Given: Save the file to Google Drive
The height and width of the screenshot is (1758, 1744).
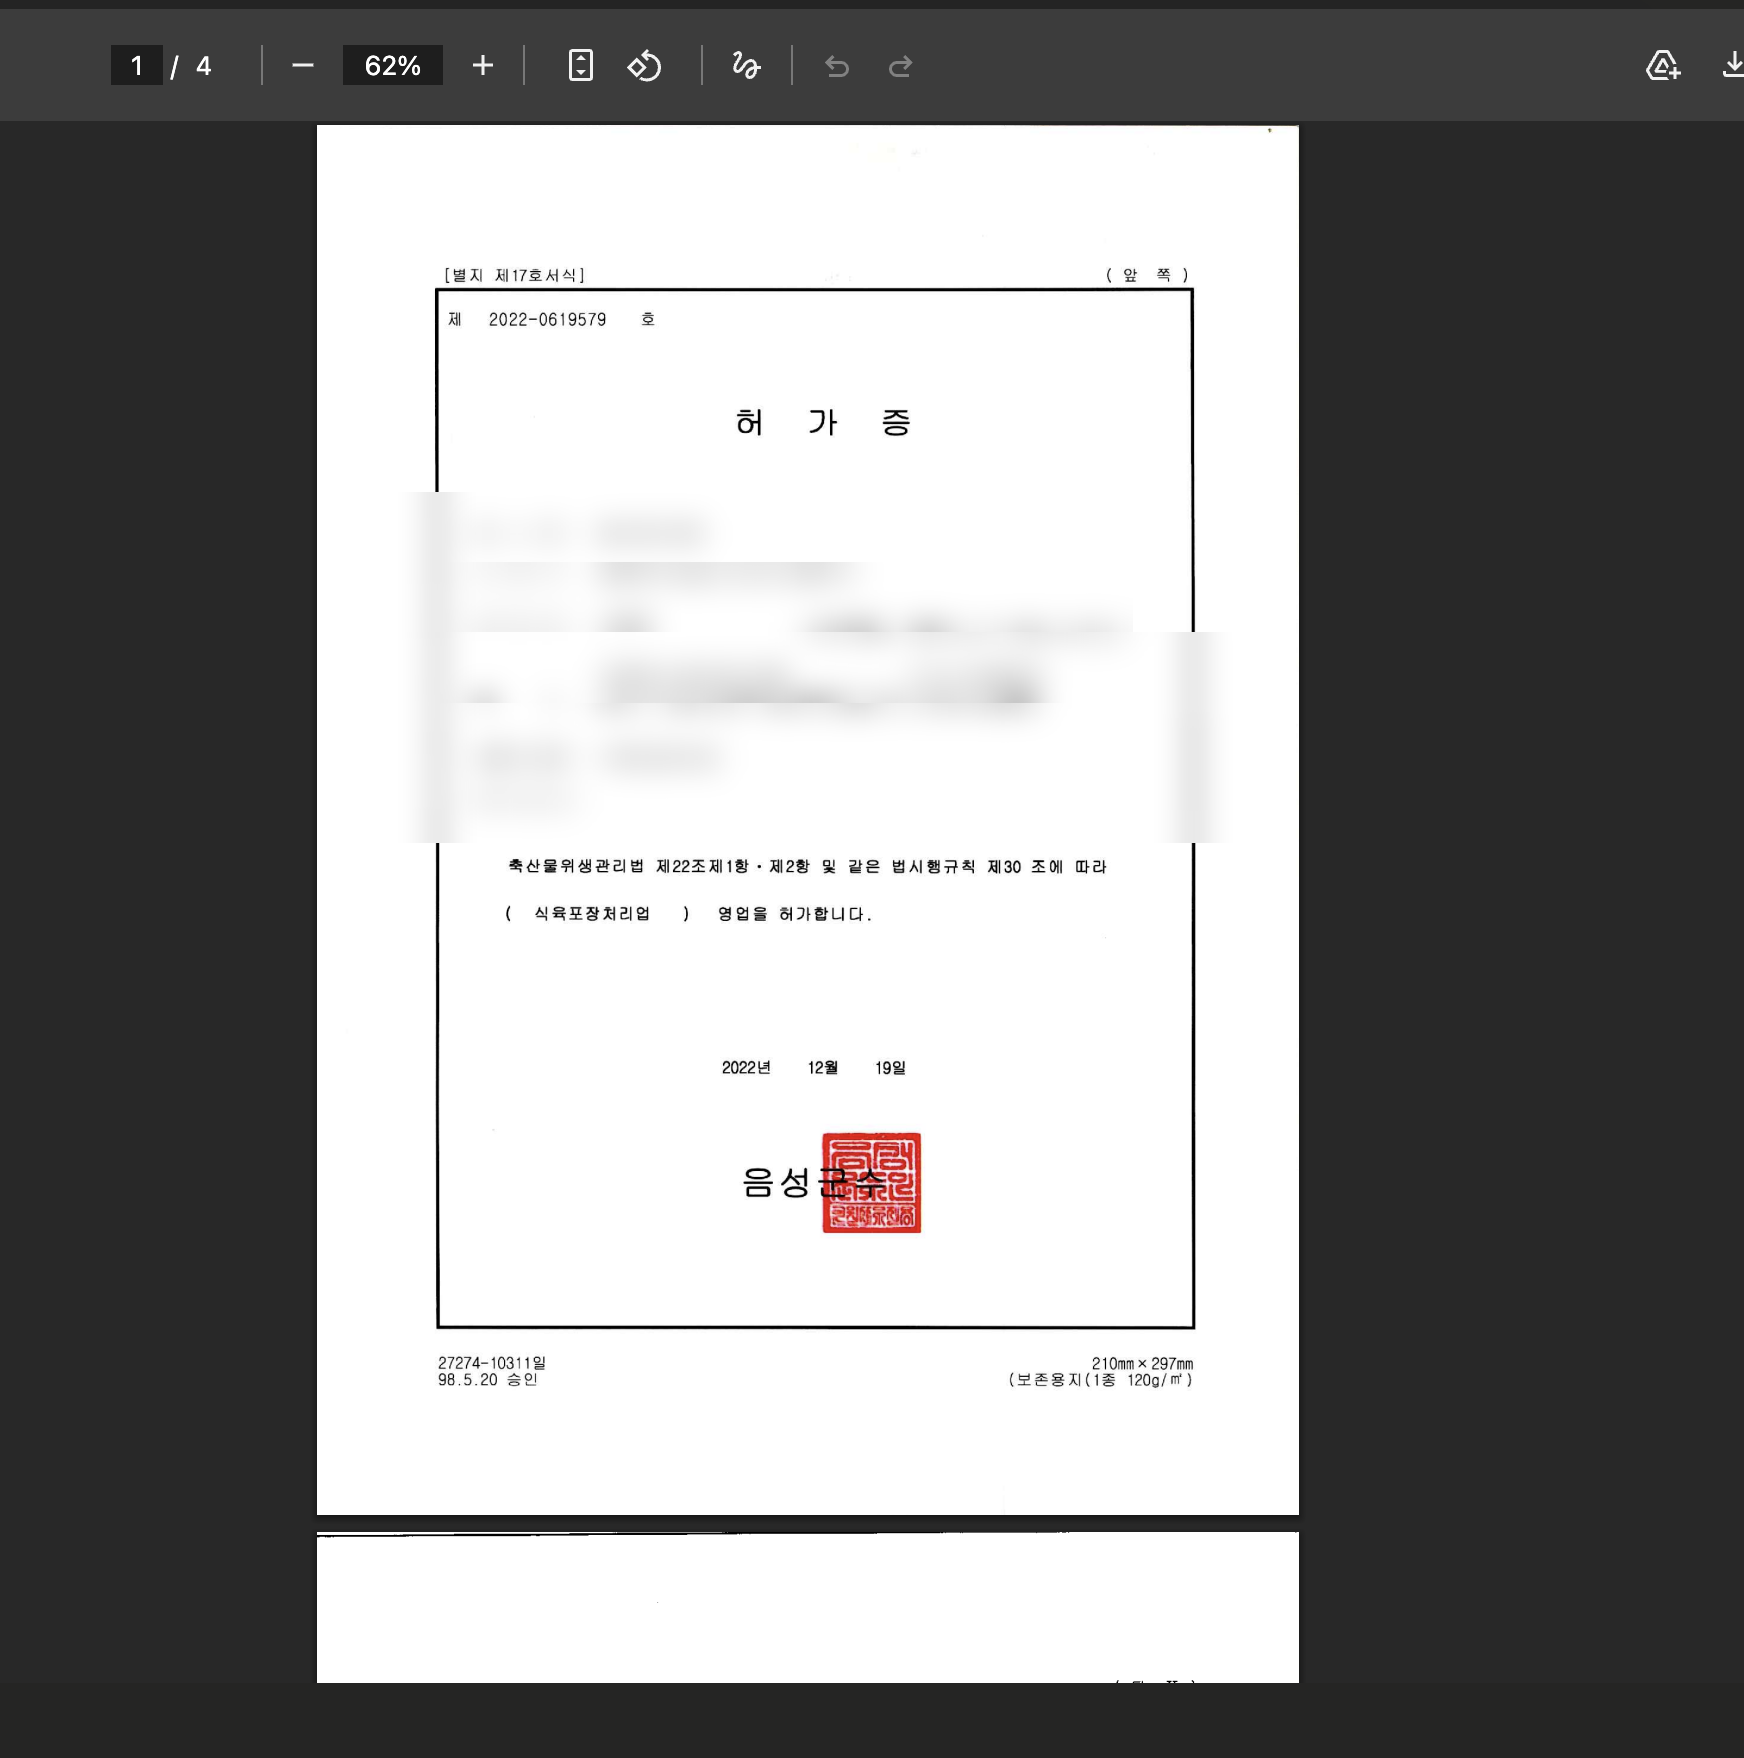Looking at the screenshot, I should (1663, 66).
